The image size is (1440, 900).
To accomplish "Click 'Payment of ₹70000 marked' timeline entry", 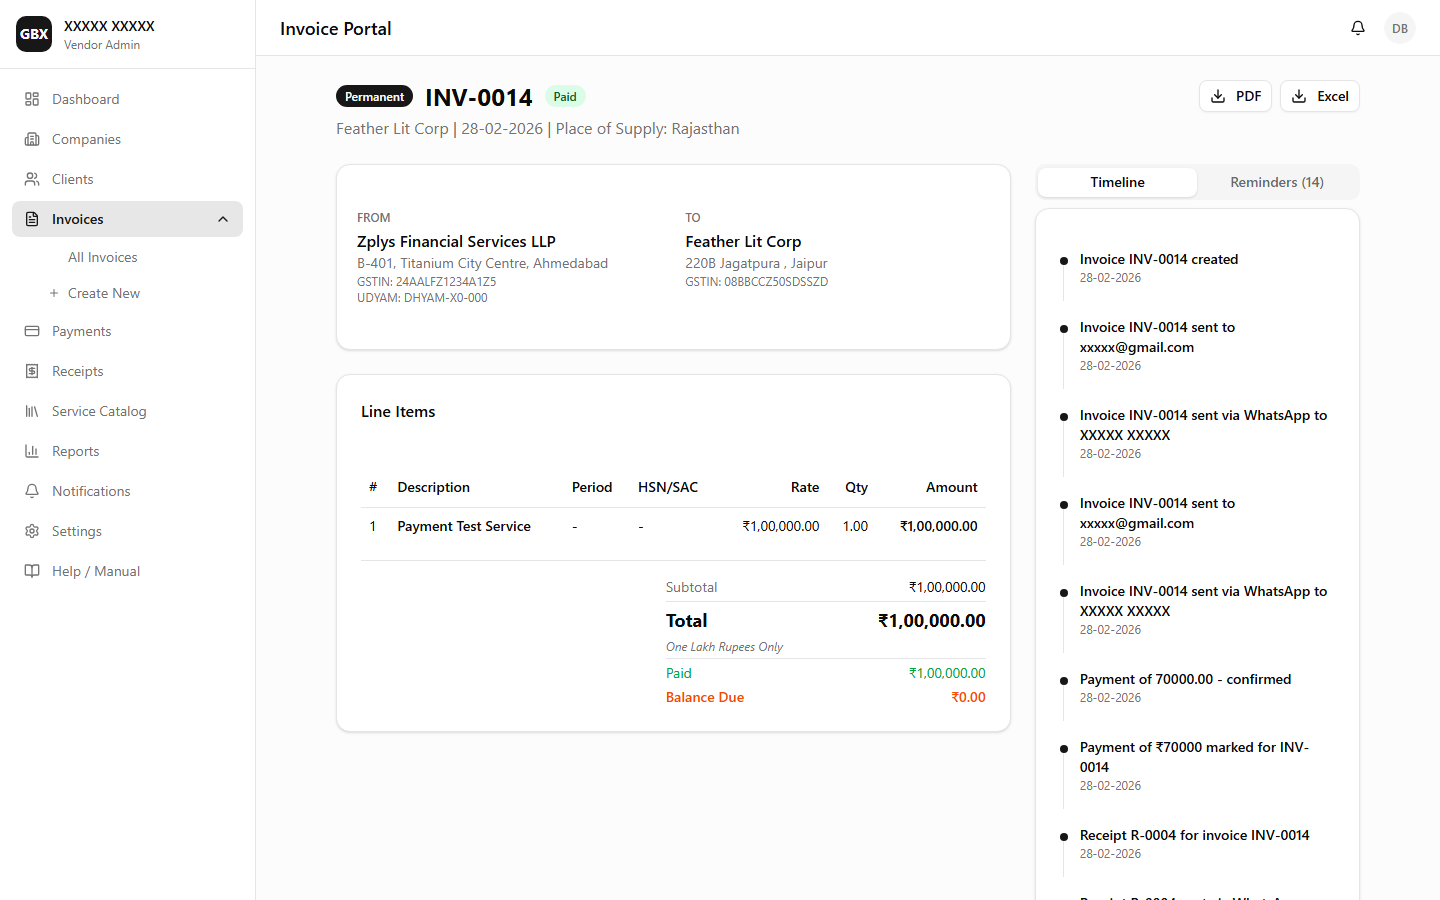I will 1194,757.
